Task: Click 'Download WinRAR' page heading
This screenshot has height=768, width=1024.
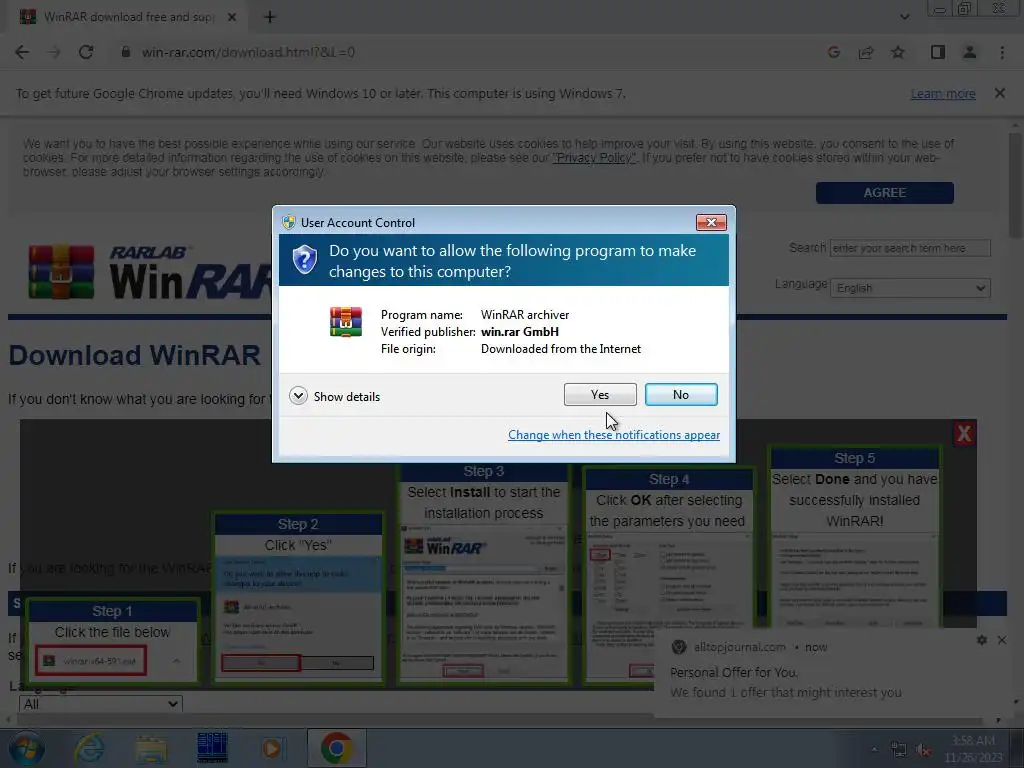Action: [x=135, y=355]
